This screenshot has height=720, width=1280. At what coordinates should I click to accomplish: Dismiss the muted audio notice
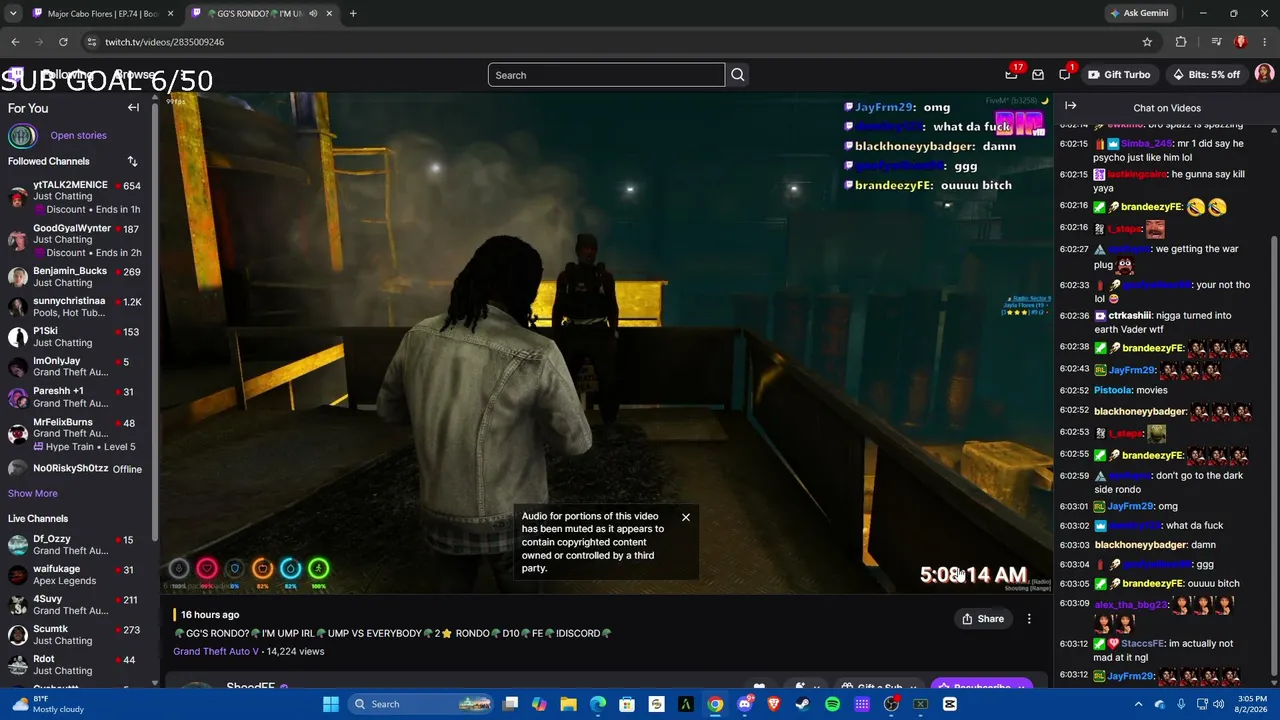click(686, 517)
